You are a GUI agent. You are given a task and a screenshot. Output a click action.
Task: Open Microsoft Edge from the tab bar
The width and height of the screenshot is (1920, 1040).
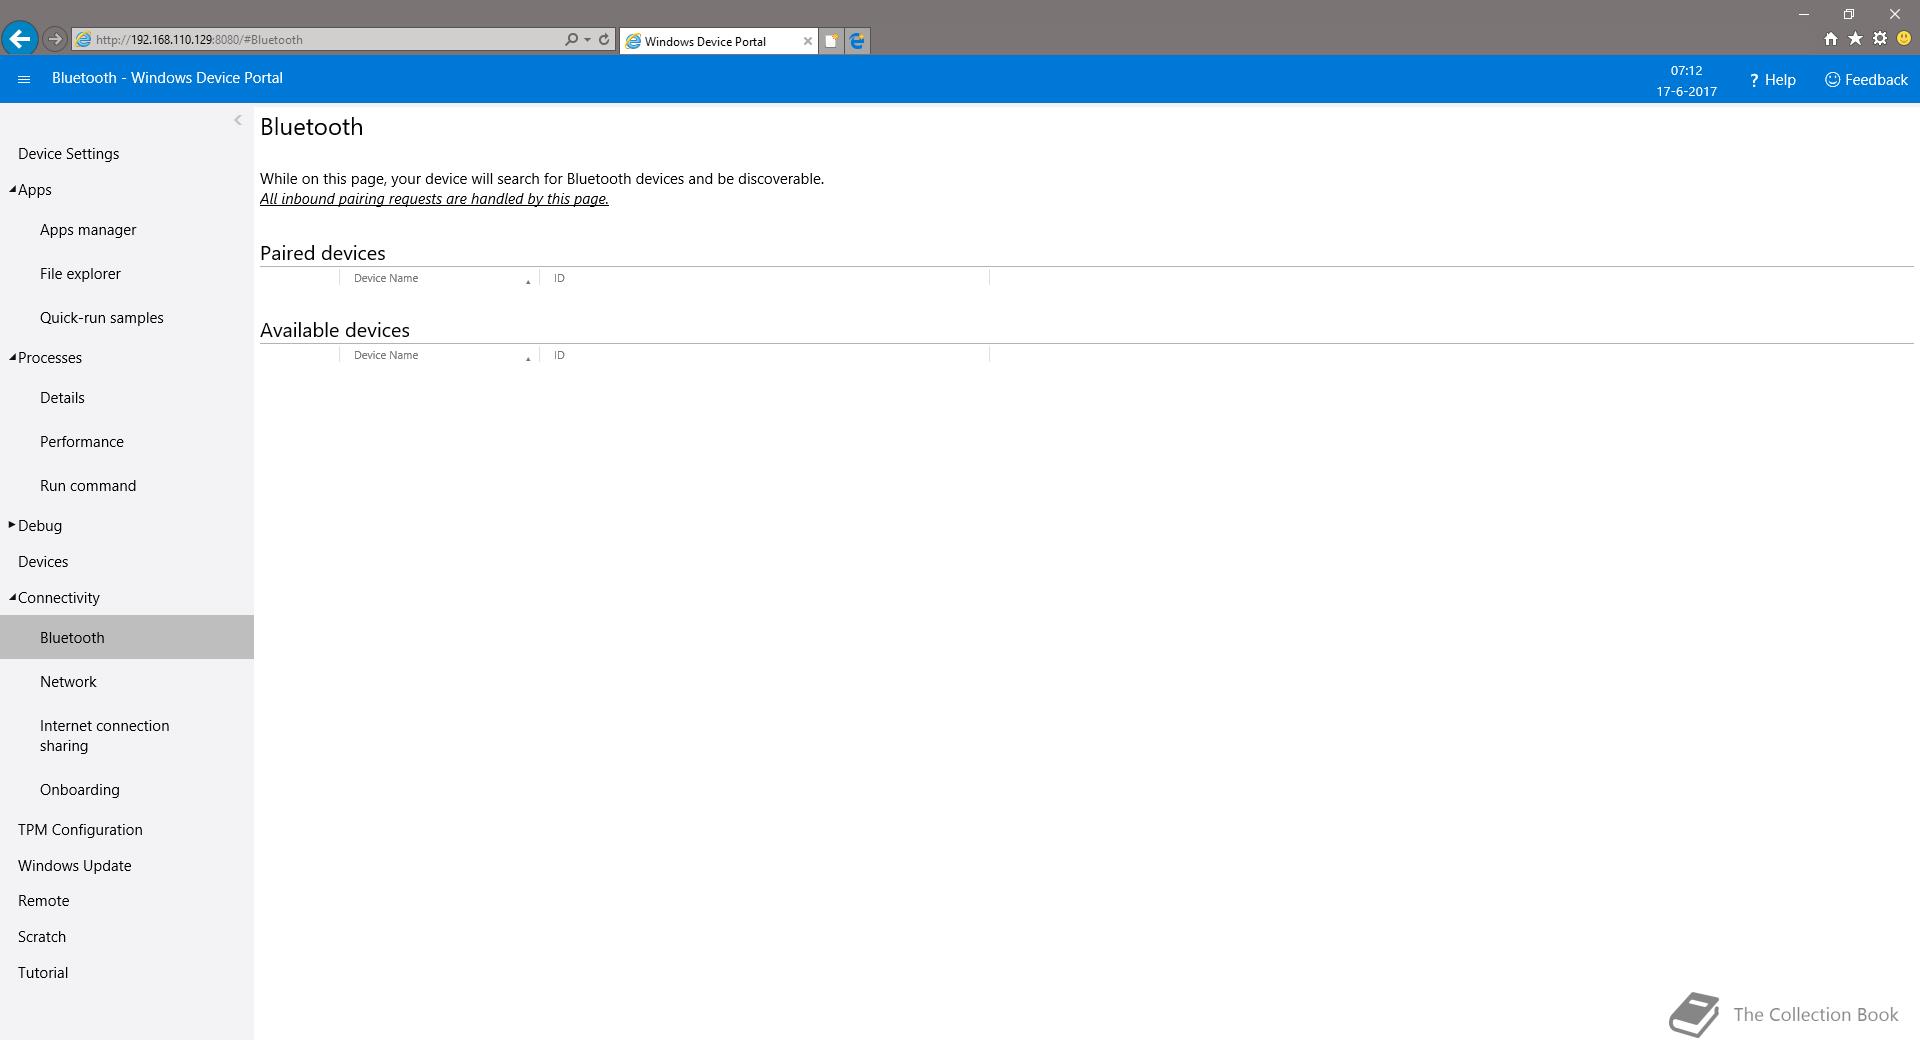pyautogui.click(x=857, y=41)
